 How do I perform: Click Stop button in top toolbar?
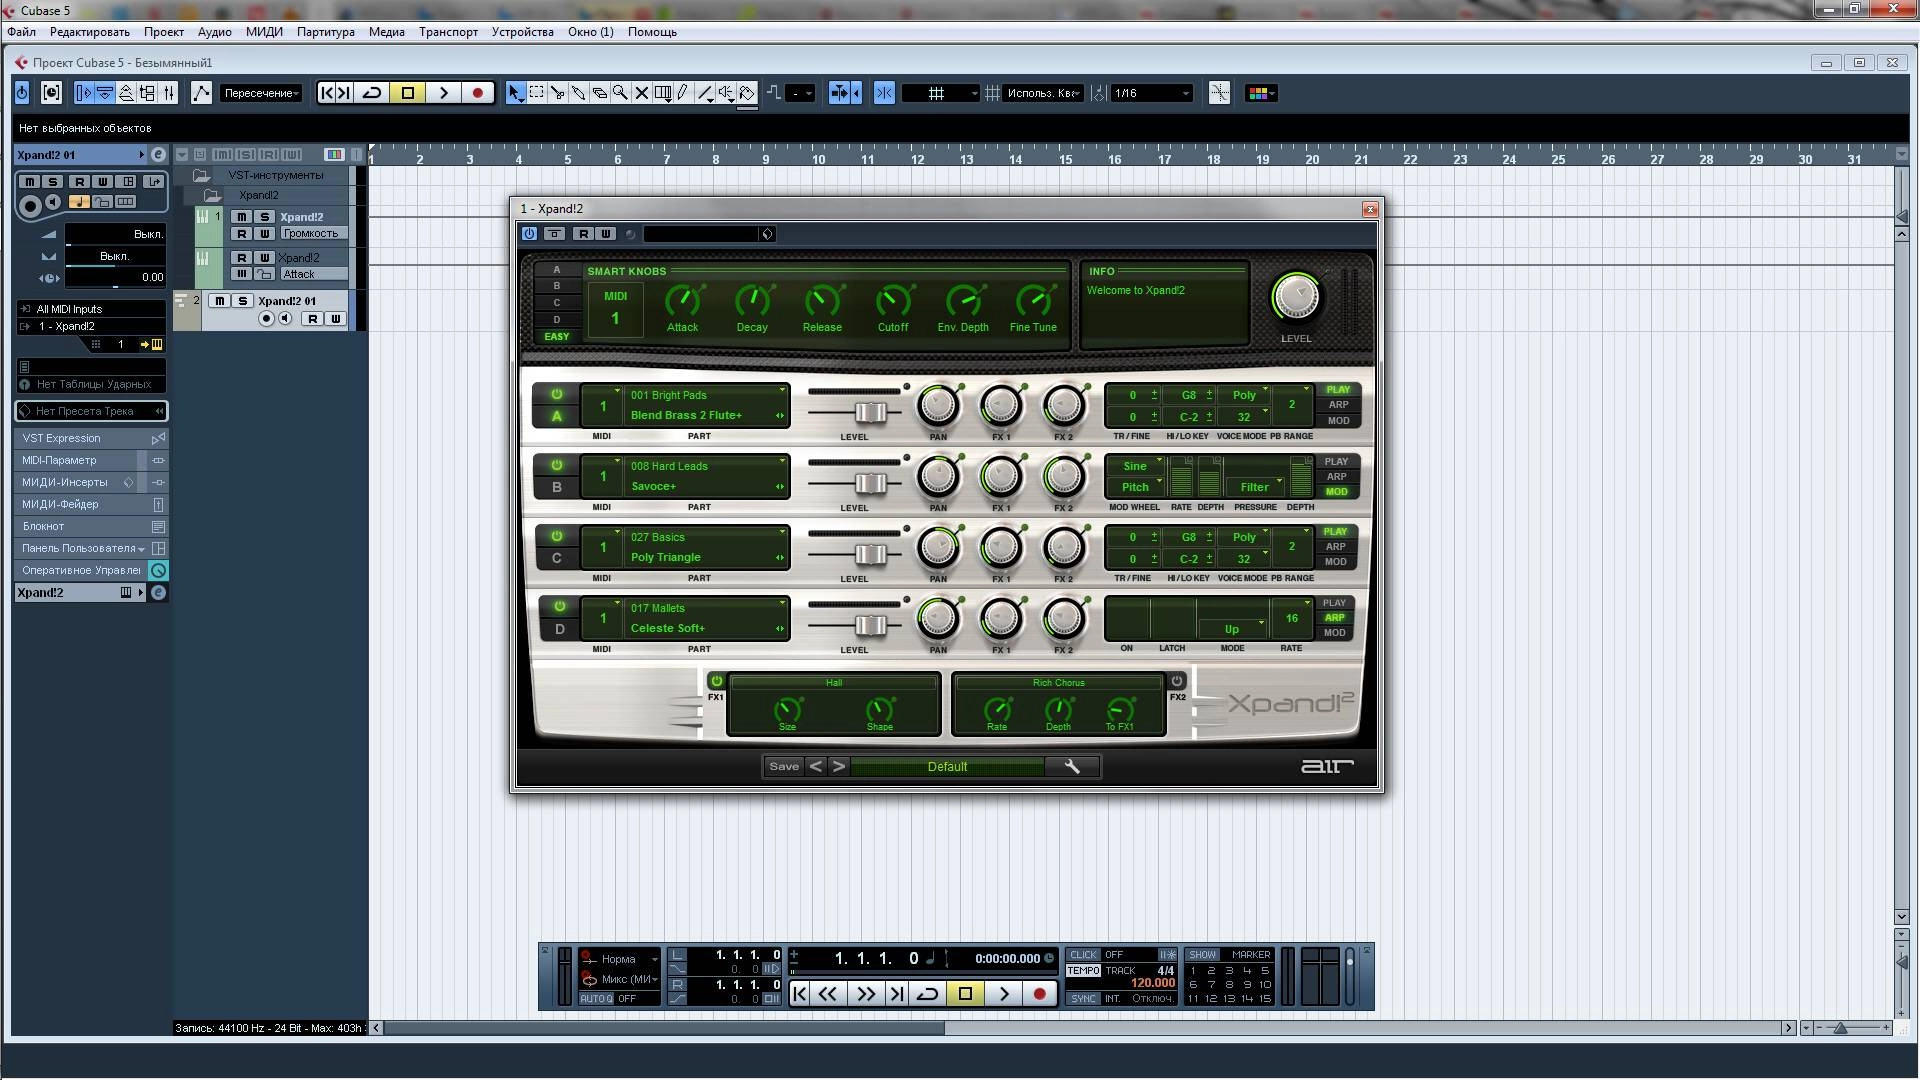coord(407,93)
